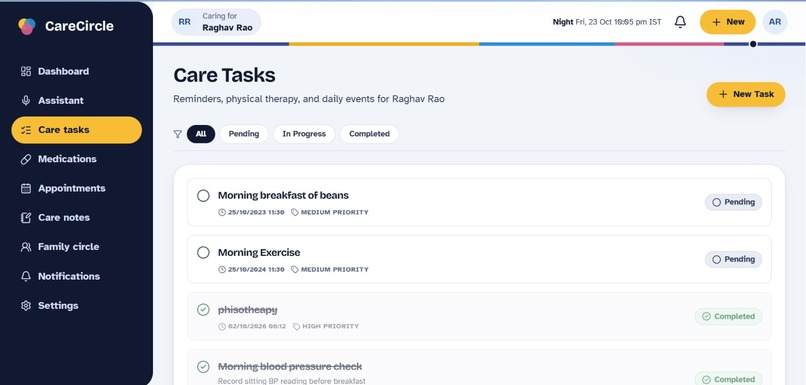Open the phisotheapy task title

click(x=248, y=310)
